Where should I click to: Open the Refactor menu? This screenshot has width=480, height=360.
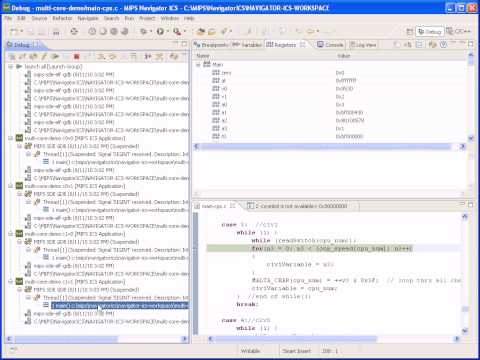click(x=62, y=18)
